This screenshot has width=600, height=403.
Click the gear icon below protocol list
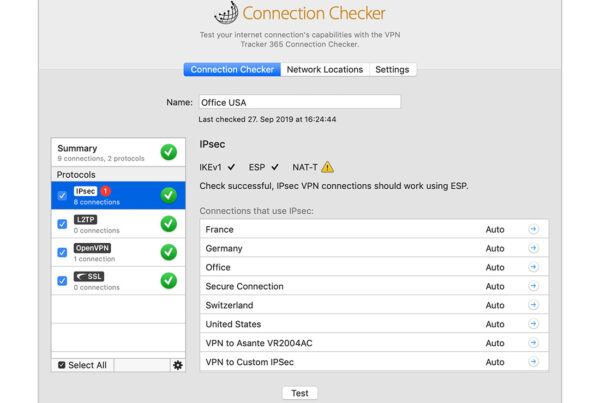coord(178,365)
